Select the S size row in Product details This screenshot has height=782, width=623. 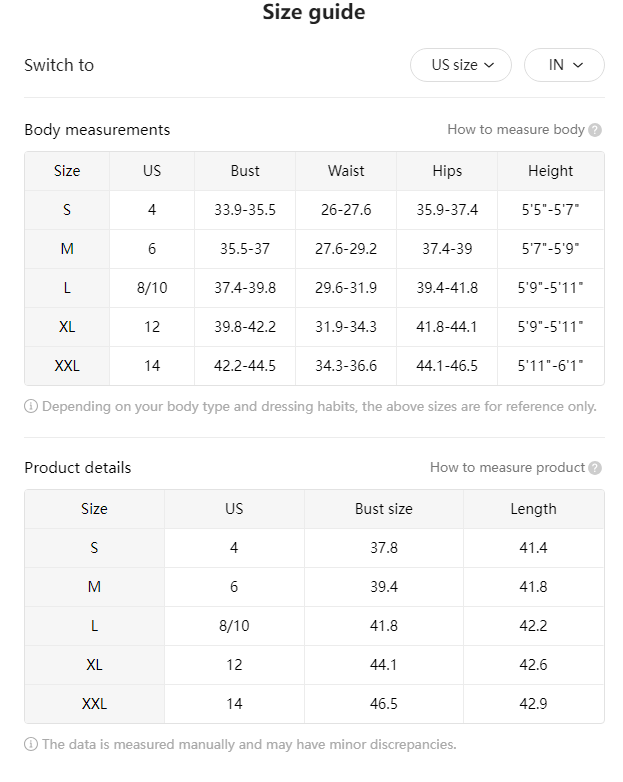(314, 548)
